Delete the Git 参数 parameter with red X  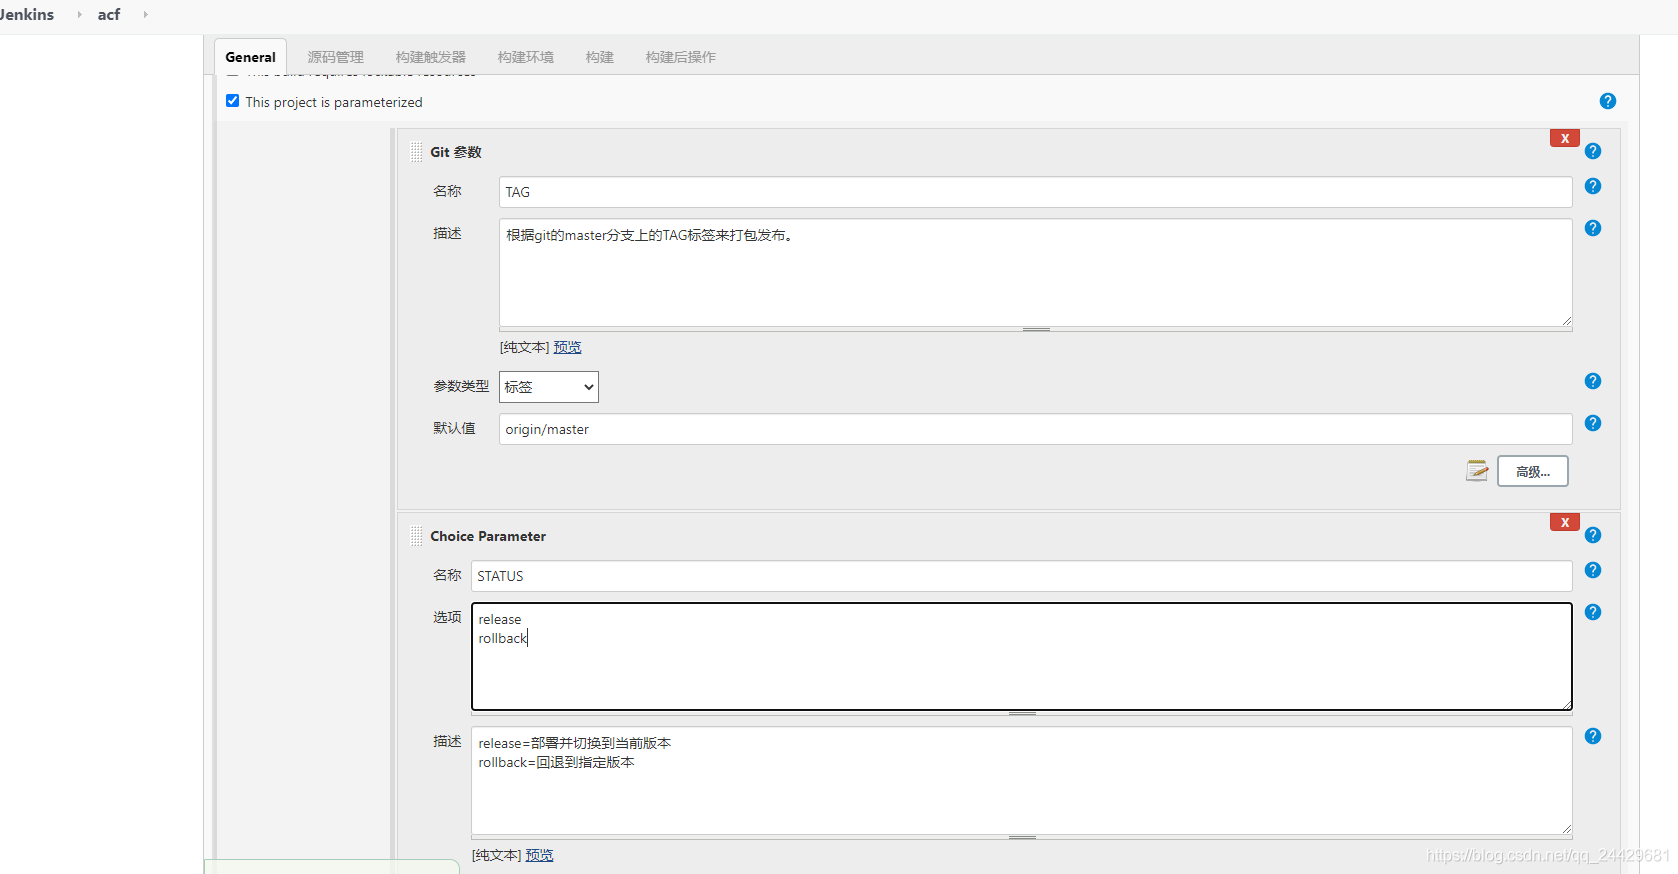click(1564, 138)
